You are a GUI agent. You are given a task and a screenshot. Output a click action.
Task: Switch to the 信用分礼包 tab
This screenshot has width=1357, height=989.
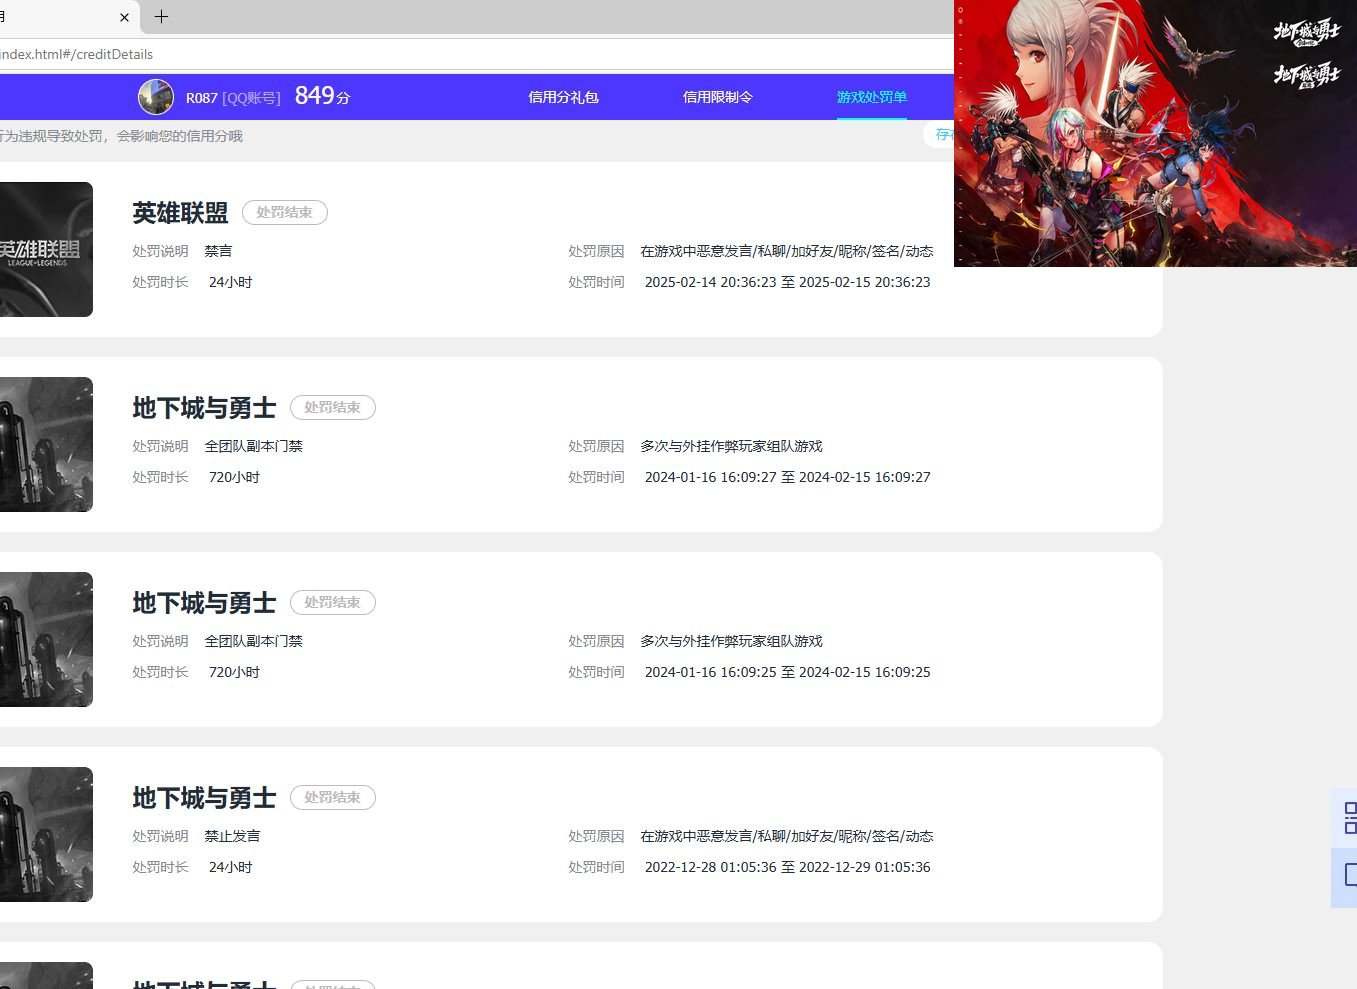563,97
